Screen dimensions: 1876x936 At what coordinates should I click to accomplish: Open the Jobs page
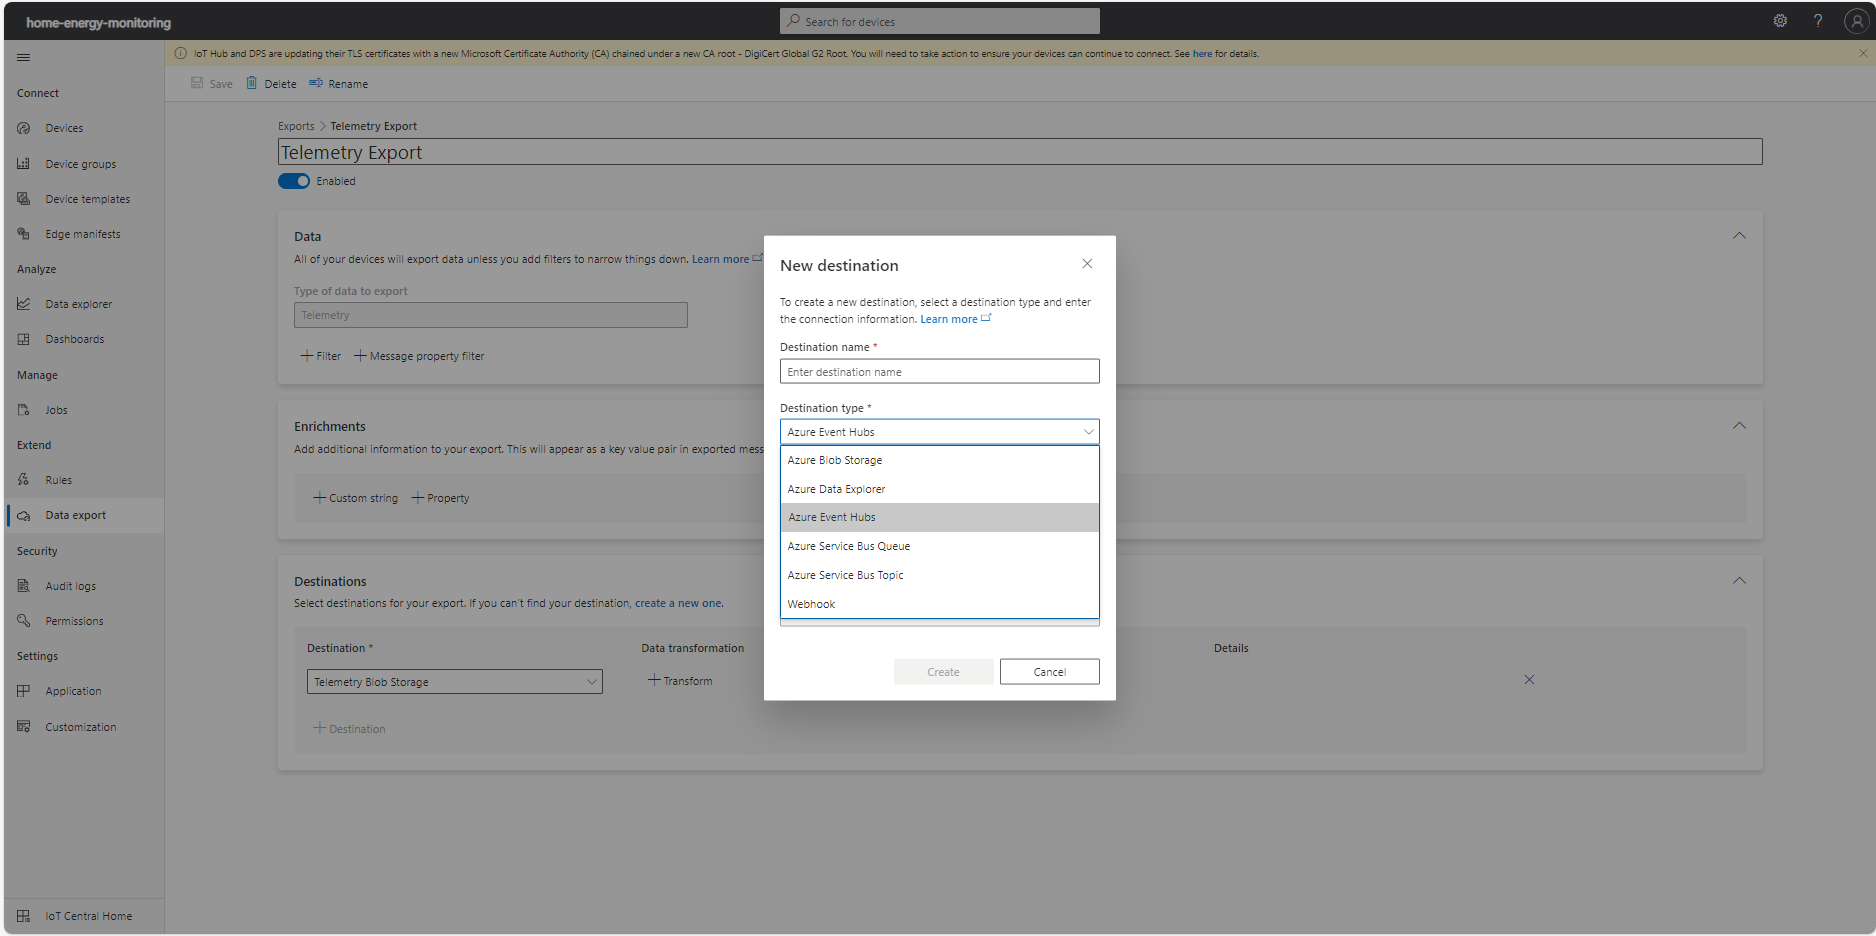(x=55, y=410)
